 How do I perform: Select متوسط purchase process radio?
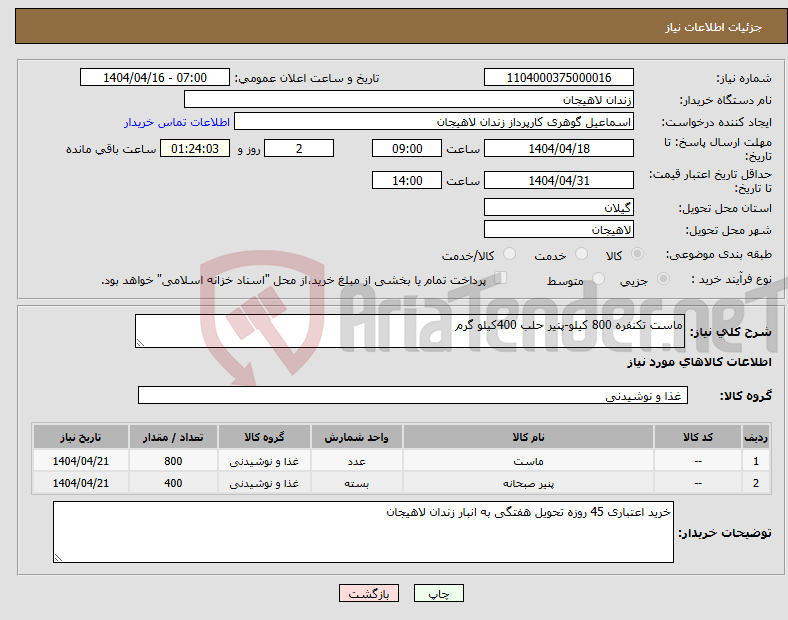(598, 278)
